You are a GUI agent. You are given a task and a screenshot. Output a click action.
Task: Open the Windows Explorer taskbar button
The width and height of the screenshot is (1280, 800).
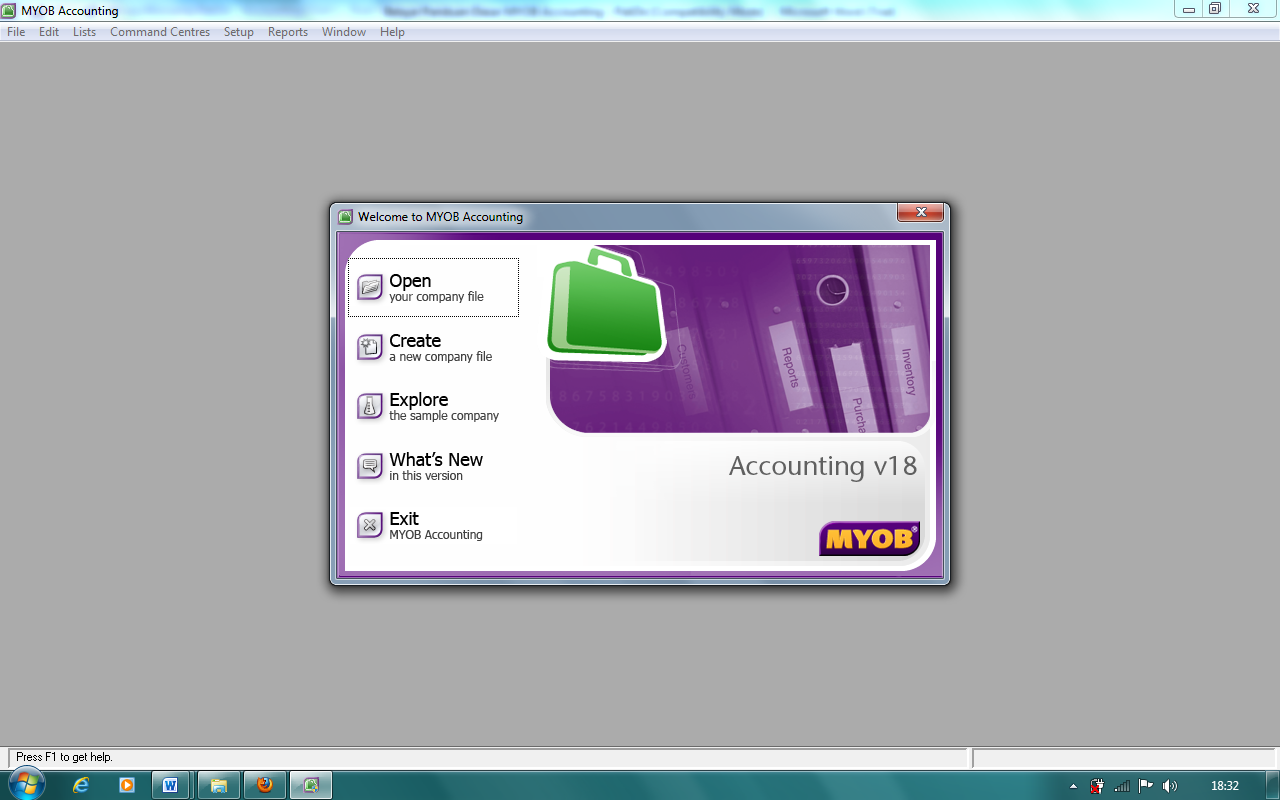pos(218,785)
